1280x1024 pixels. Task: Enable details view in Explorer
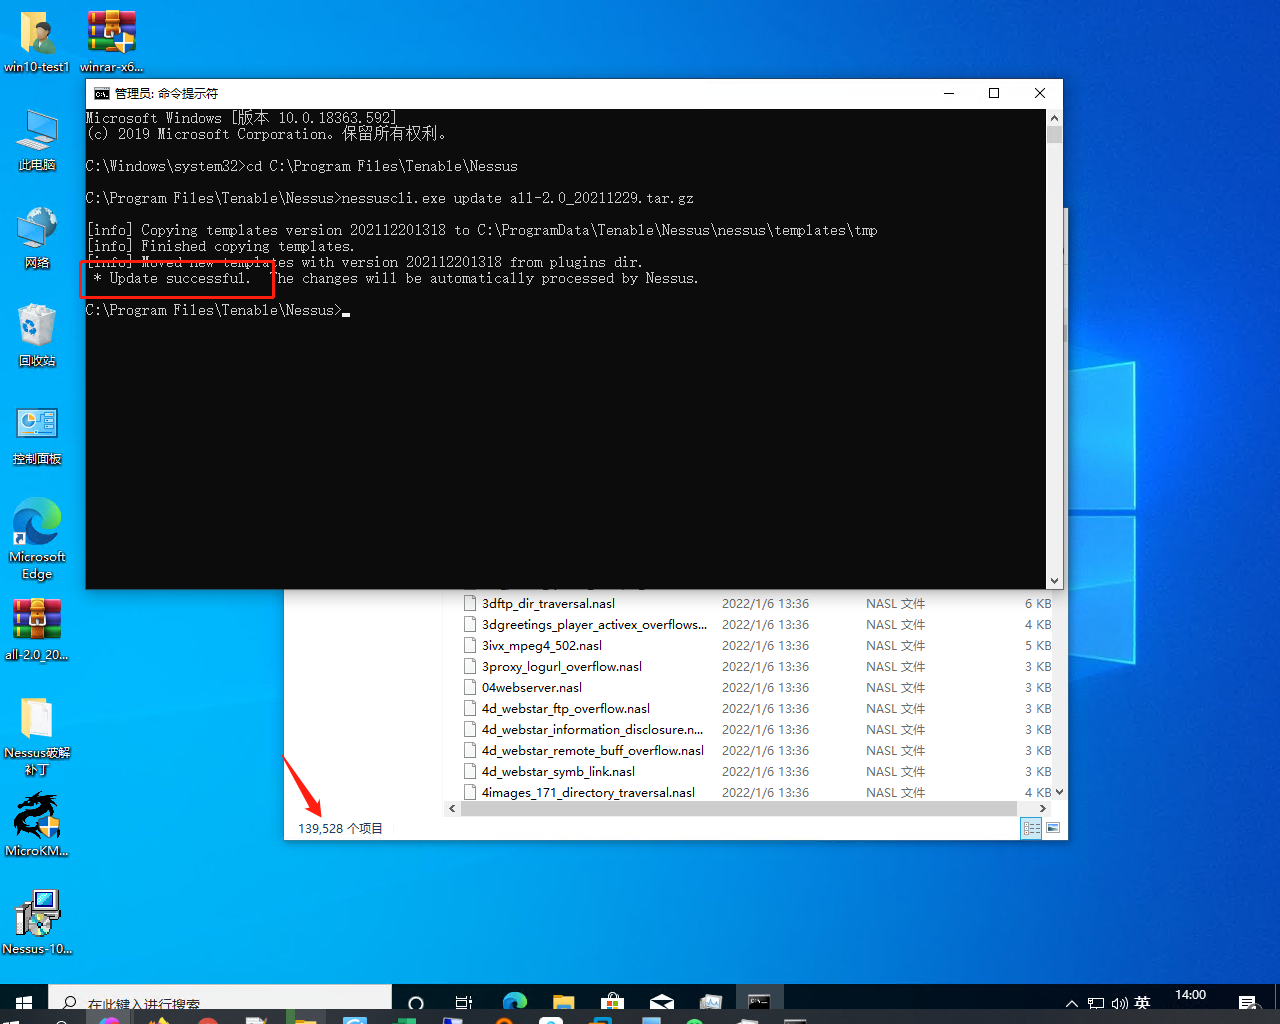pyautogui.click(x=1031, y=827)
